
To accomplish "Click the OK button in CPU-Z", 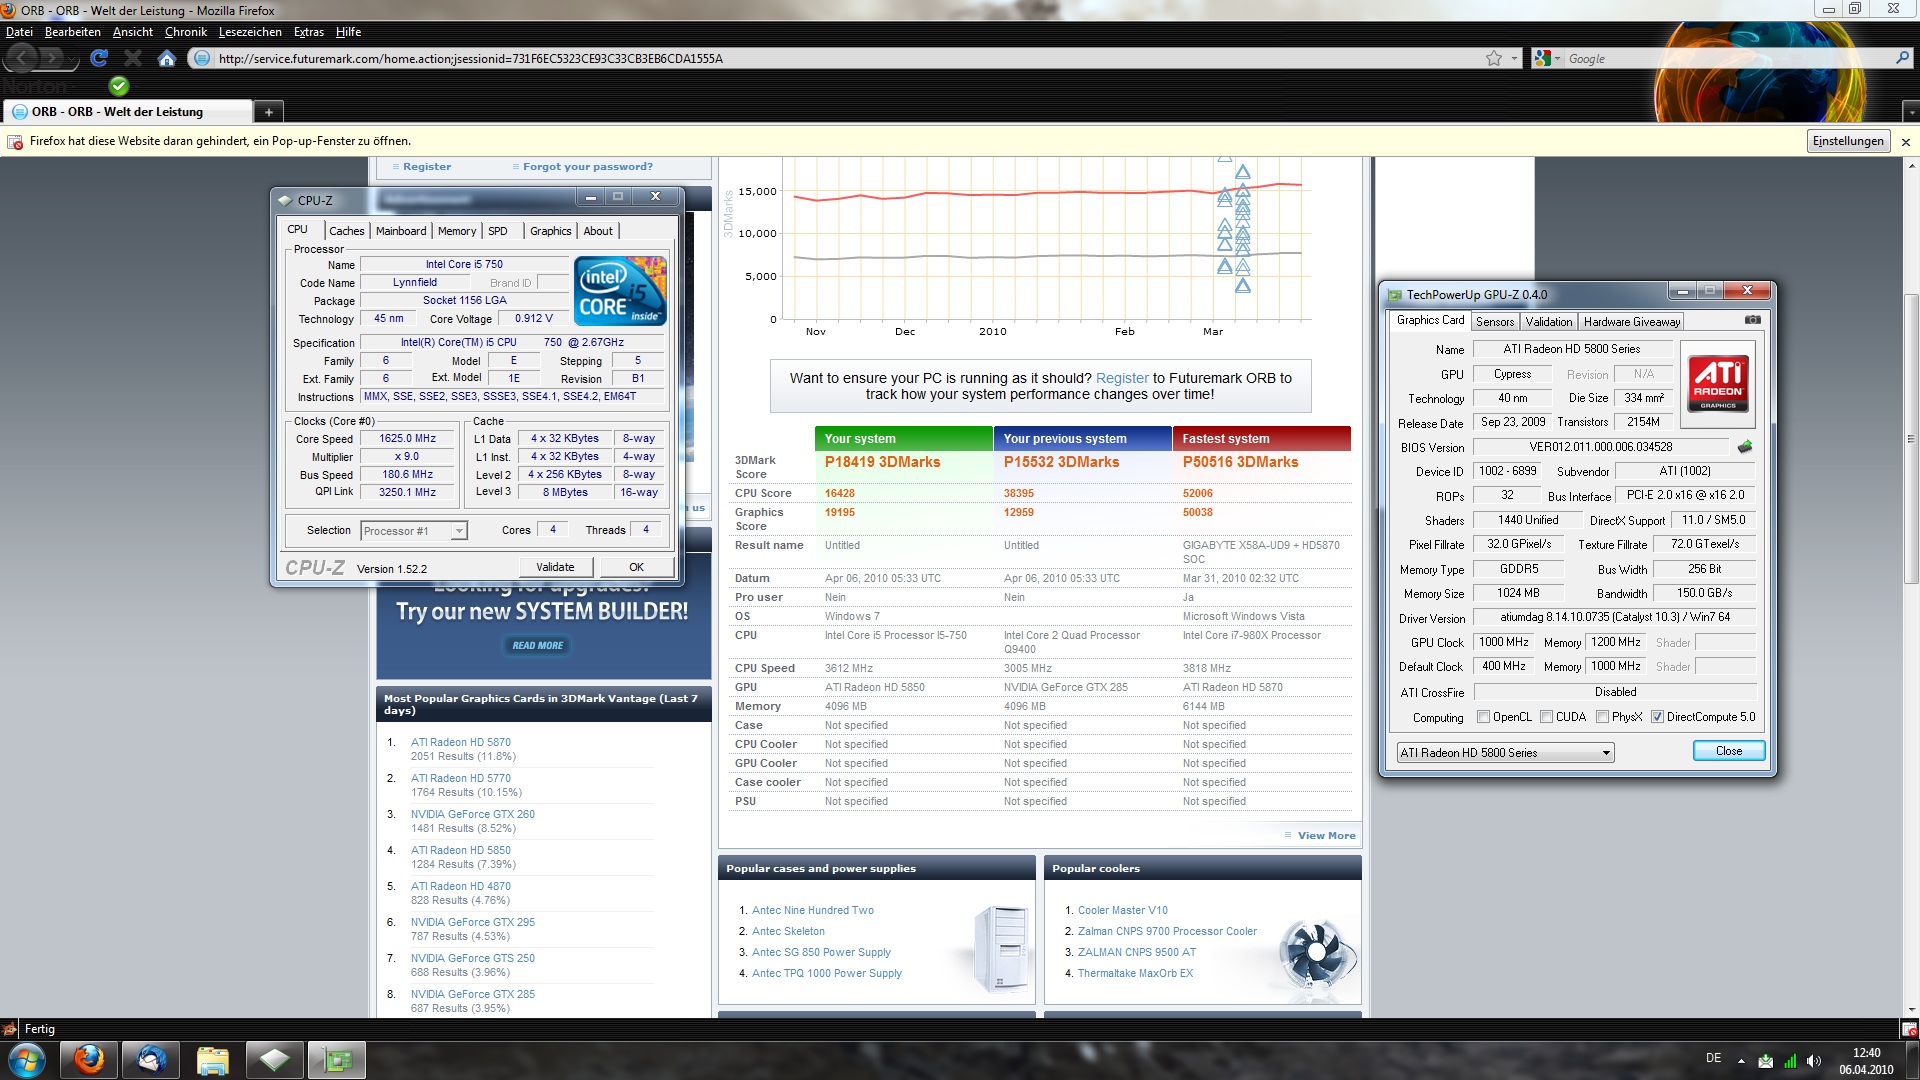I will pos(637,567).
